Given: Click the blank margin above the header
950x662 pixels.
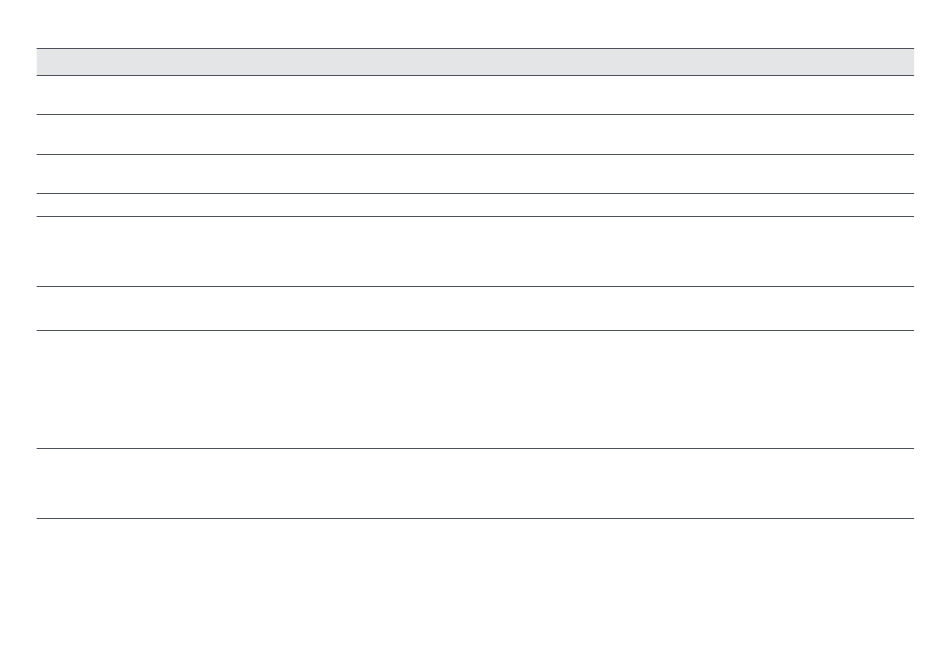Looking at the screenshot, I should 475,24.
